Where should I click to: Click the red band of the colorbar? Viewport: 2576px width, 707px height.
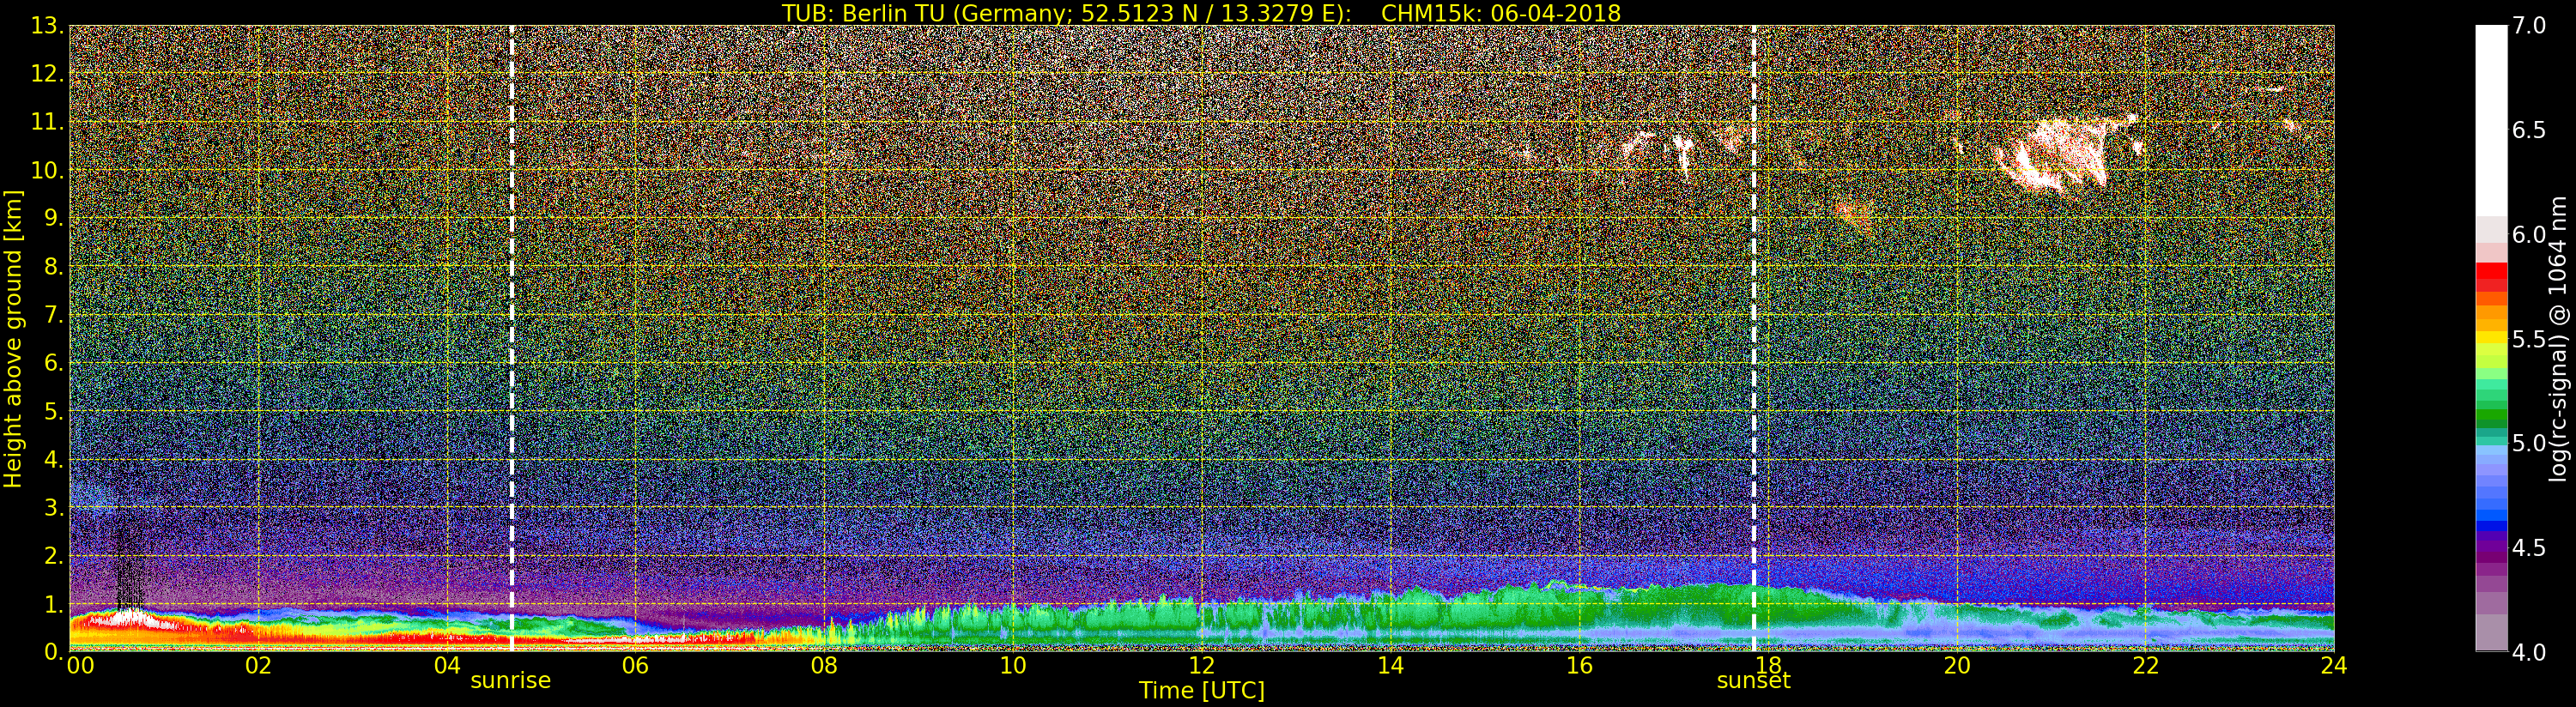coord(2491,277)
